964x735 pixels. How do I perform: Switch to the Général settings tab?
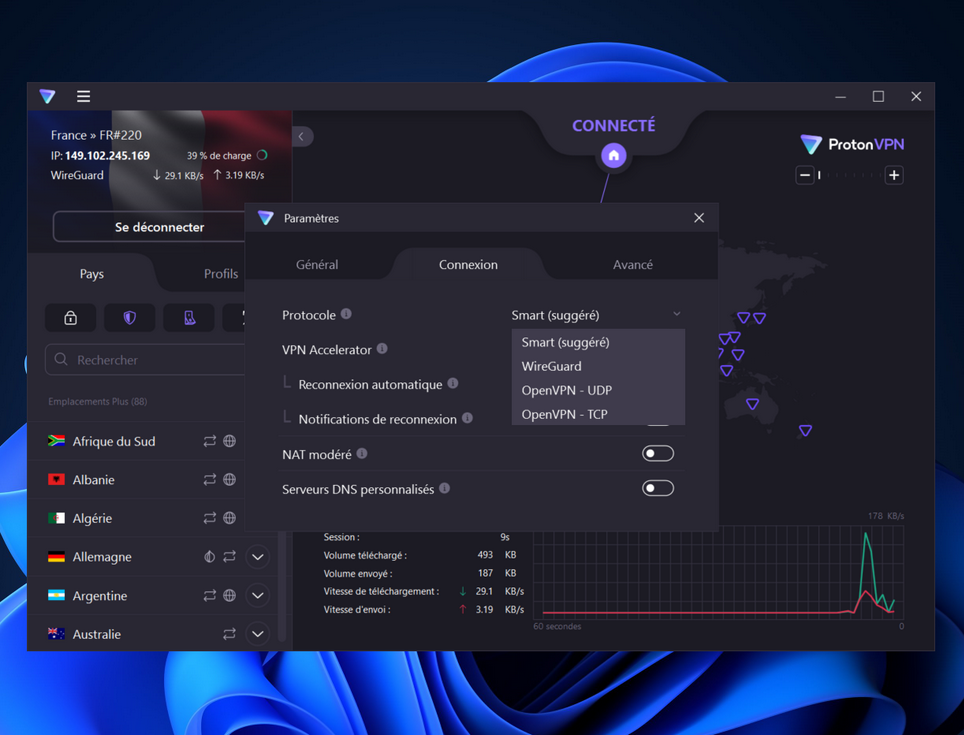coord(317,265)
